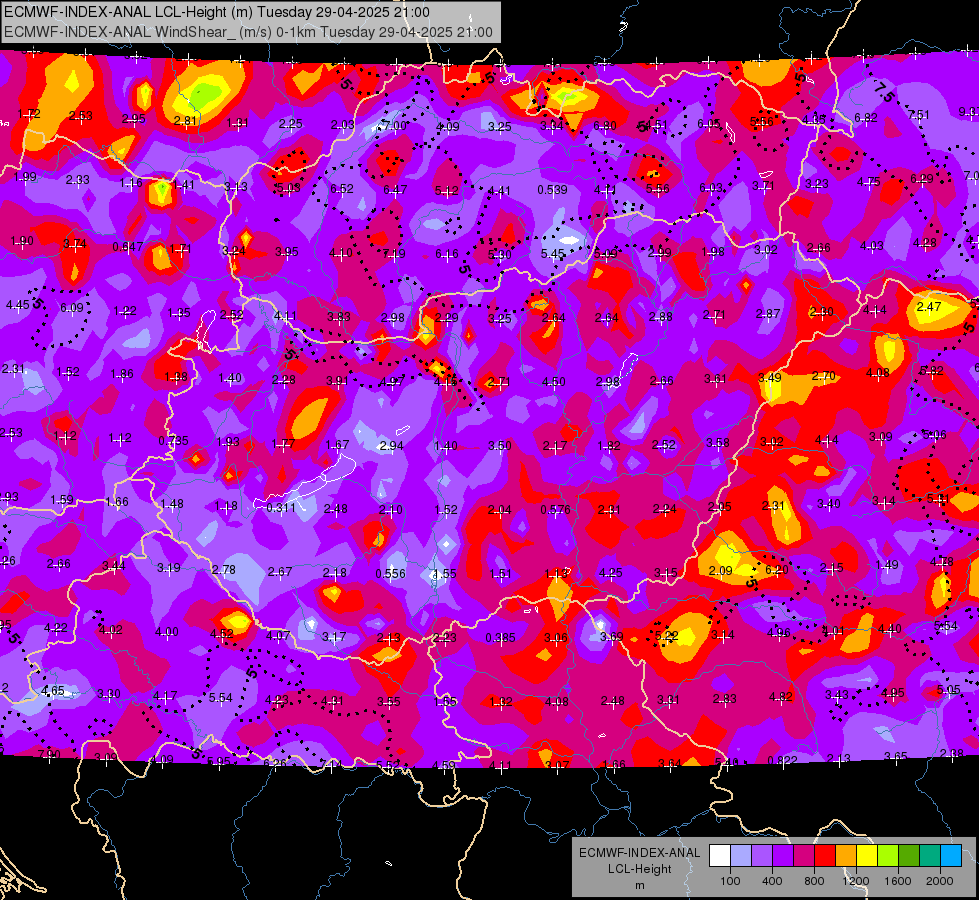Click the red legend swatch
Viewport: 979px width, 900px height.
pos(825,856)
